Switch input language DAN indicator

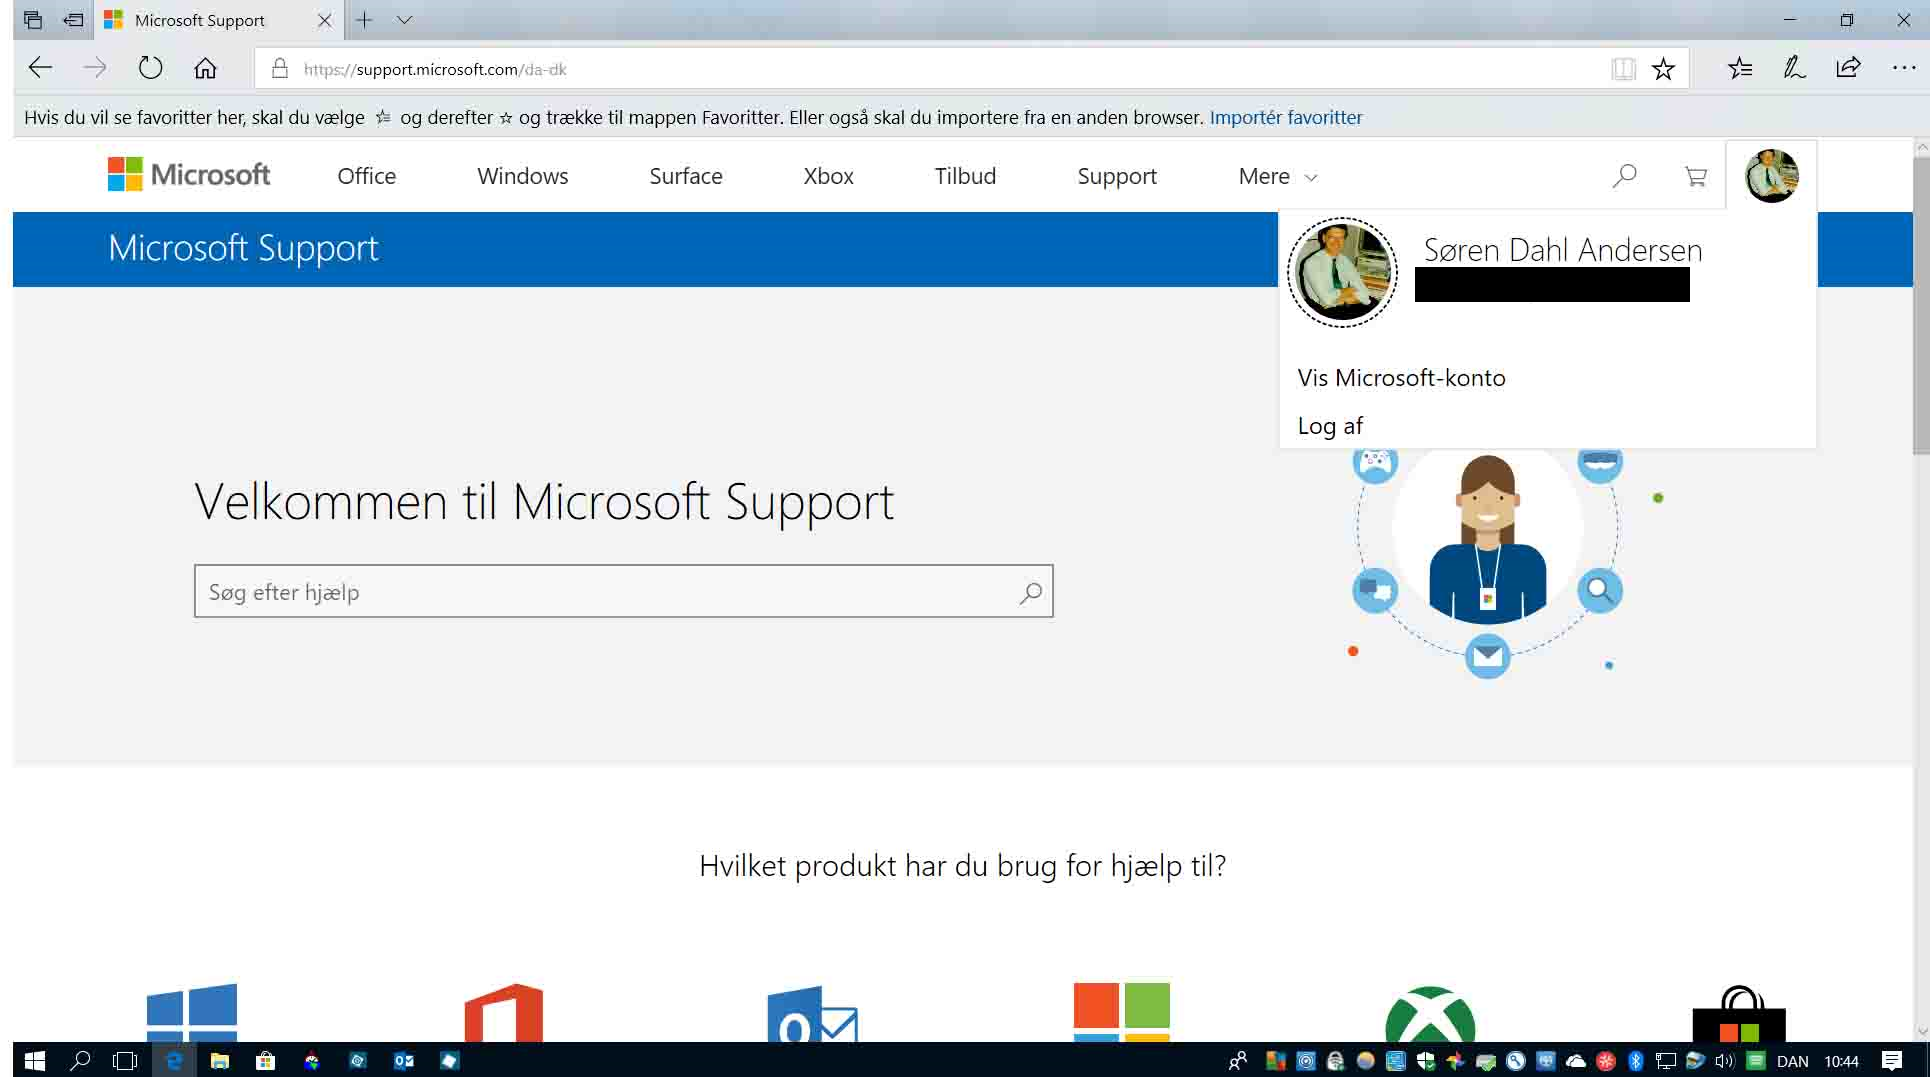(1792, 1061)
